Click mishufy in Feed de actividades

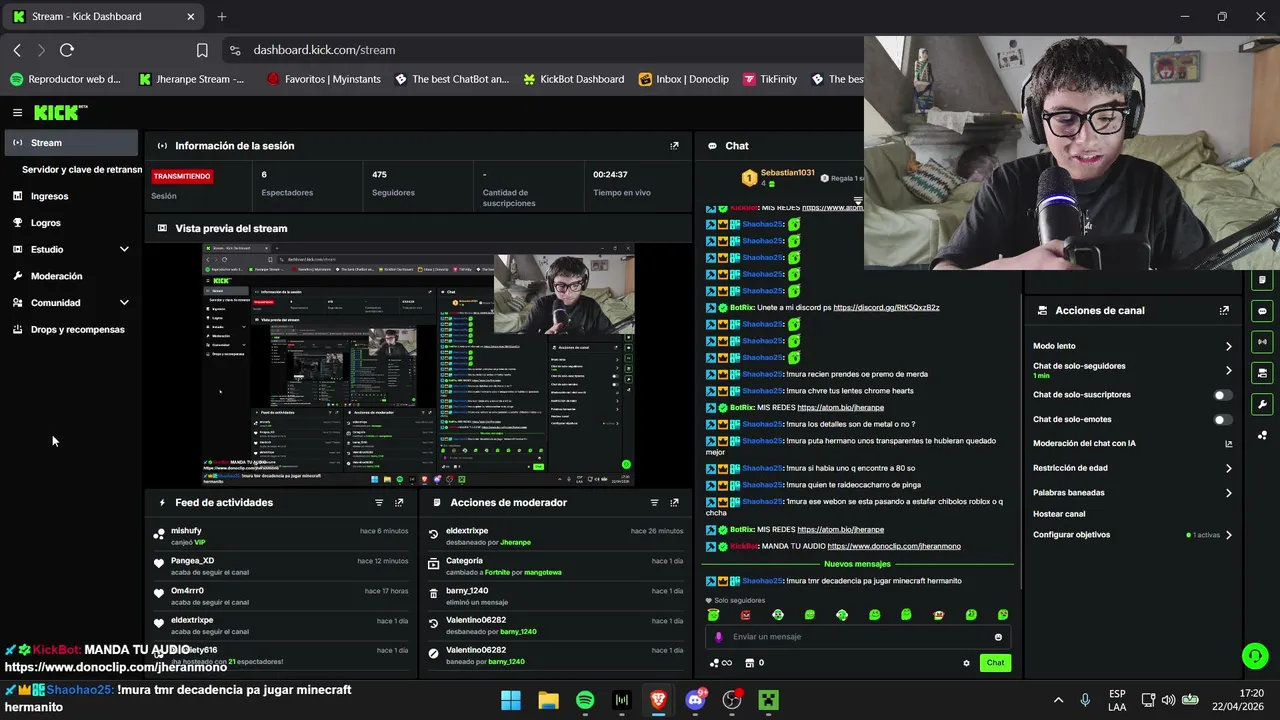tap(186, 531)
